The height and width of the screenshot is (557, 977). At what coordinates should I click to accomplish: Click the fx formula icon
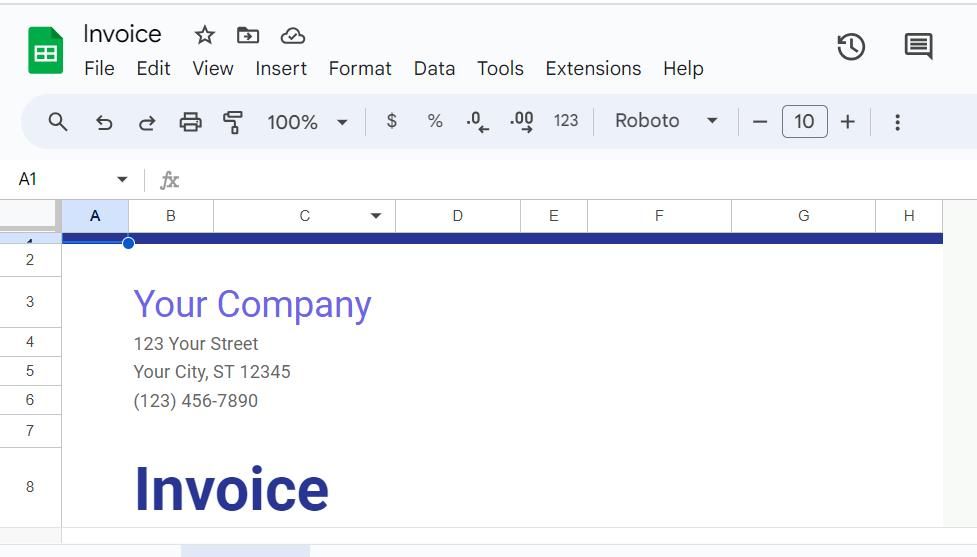169,180
